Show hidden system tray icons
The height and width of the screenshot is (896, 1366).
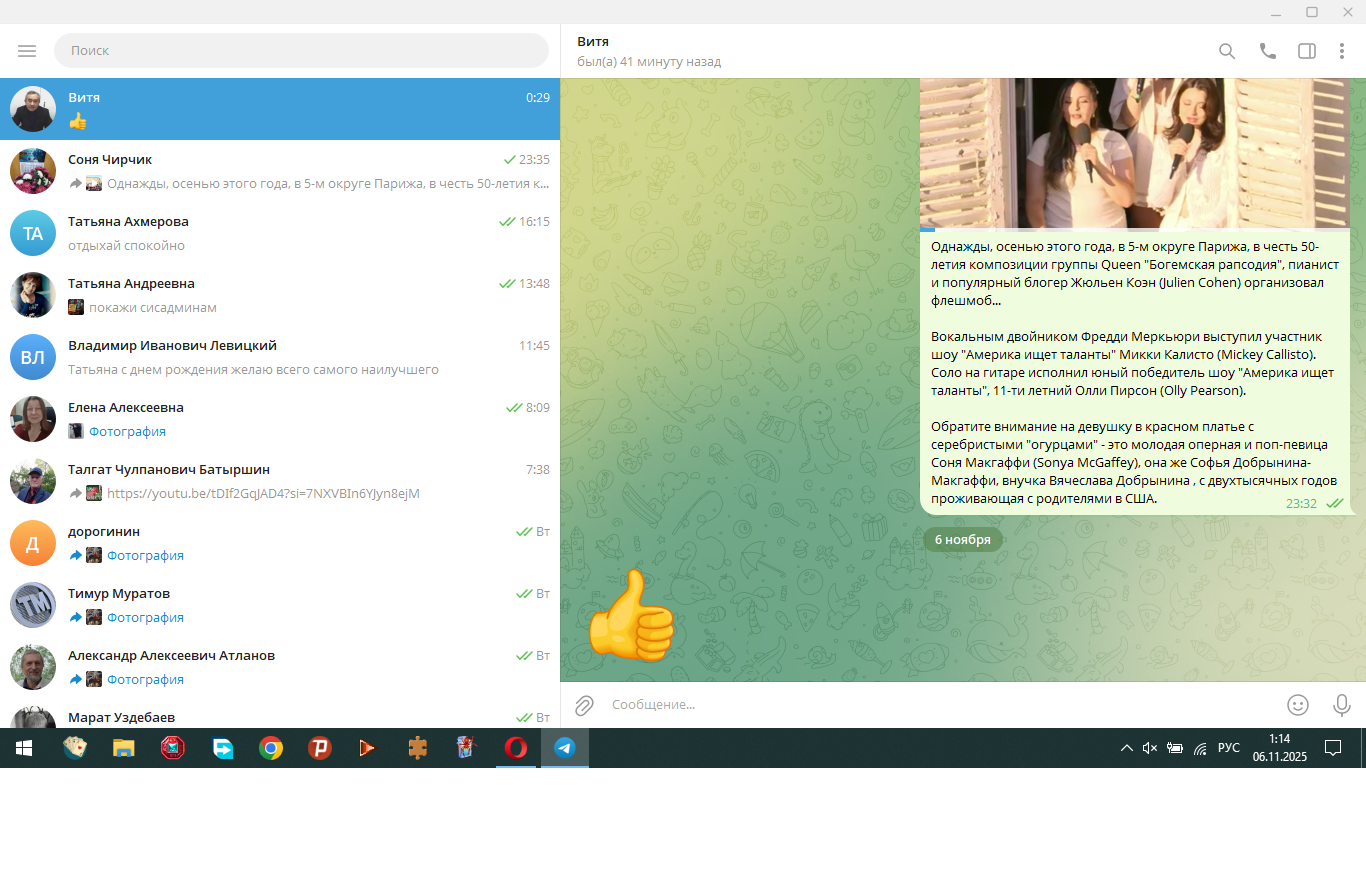click(x=1126, y=748)
